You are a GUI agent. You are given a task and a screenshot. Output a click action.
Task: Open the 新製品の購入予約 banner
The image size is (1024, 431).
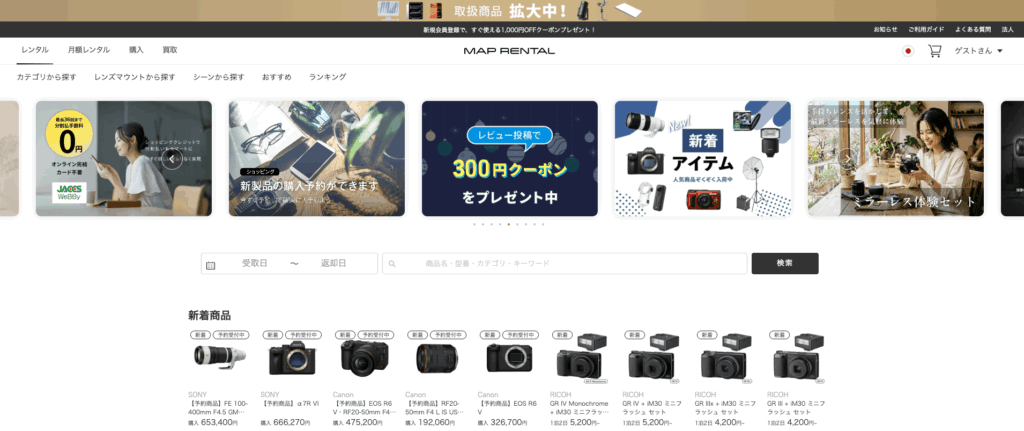[x=317, y=159]
